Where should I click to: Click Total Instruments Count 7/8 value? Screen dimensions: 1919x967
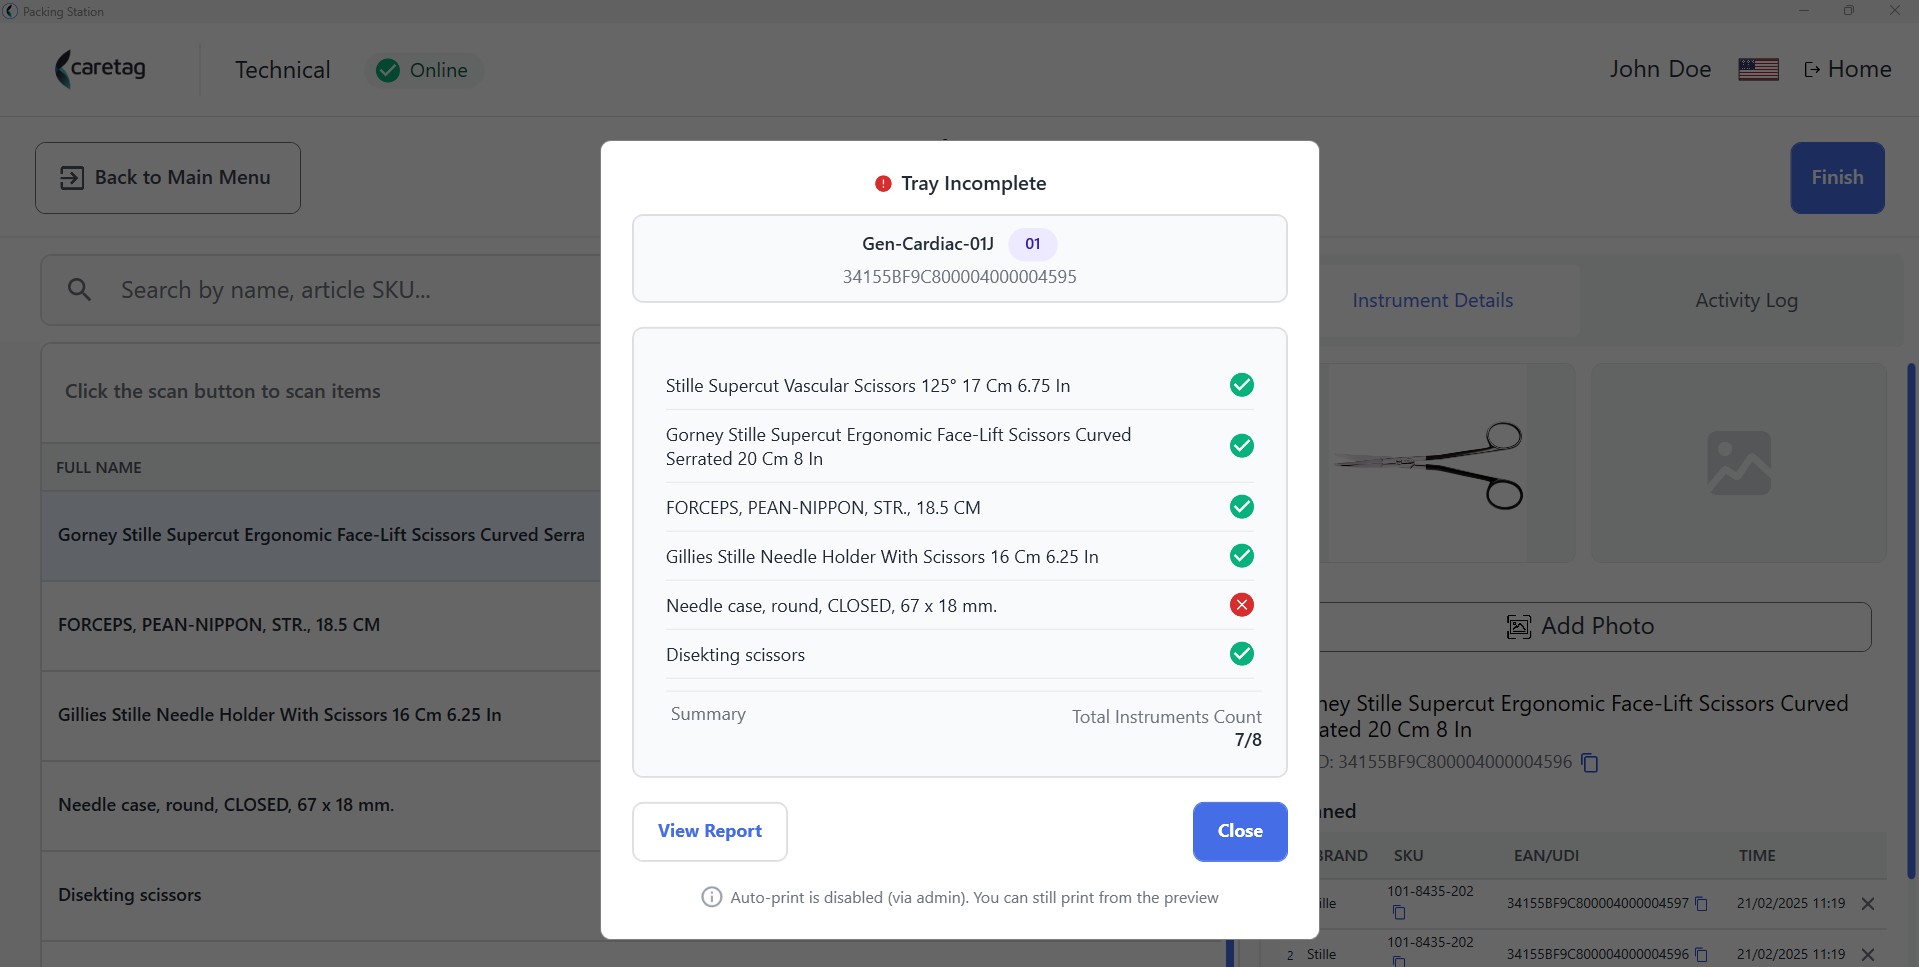click(x=1247, y=740)
